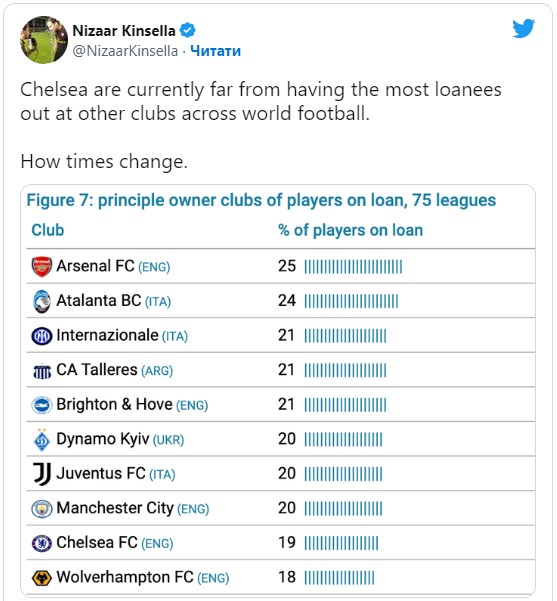This screenshot has width=557, height=601.
Task: Click the Nizaar Kinsella display name
Action: point(124,31)
